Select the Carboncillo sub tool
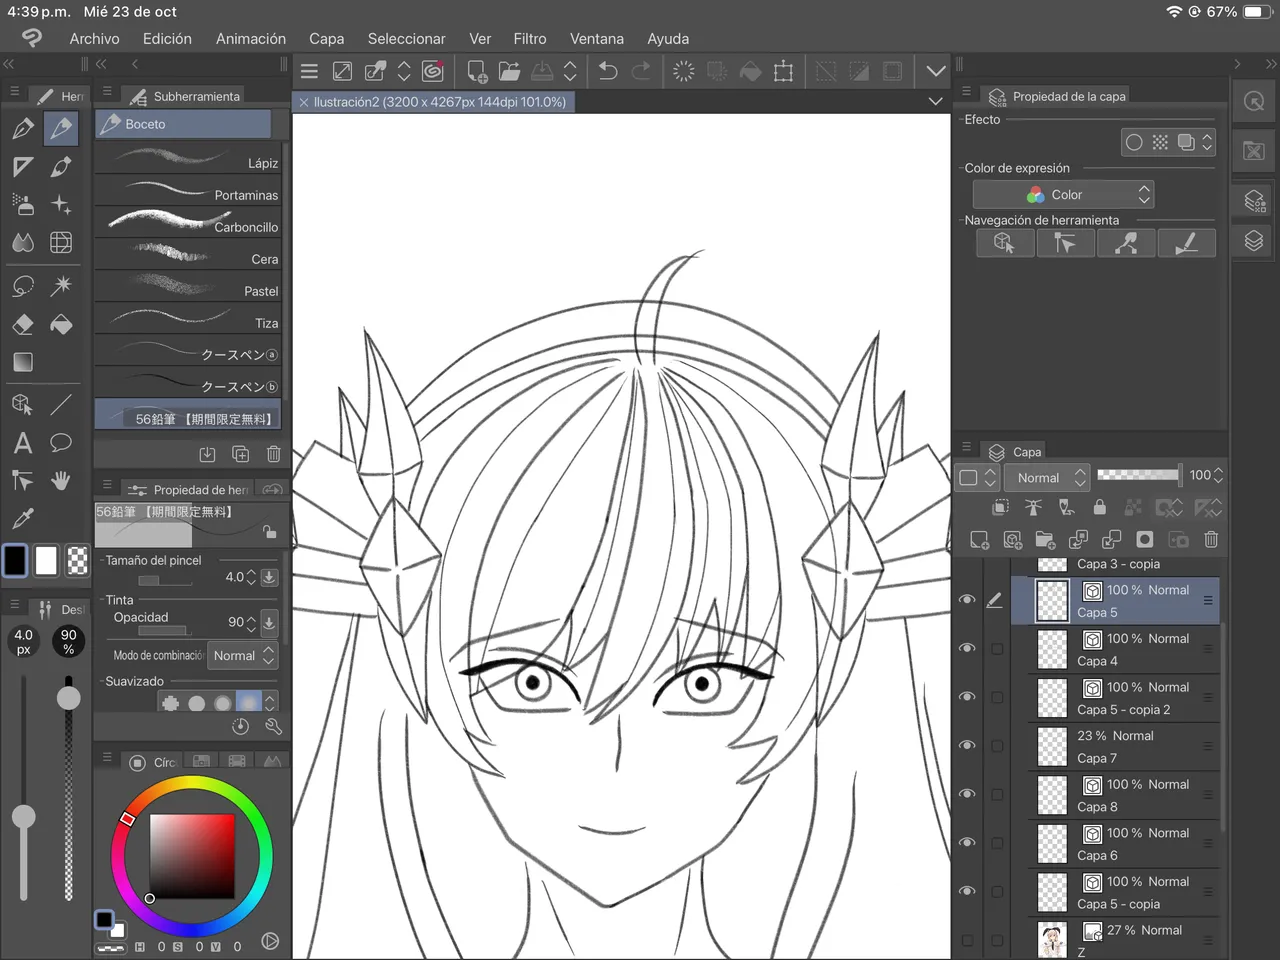This screenshot has width=1280, height=960. coord(188,222)
